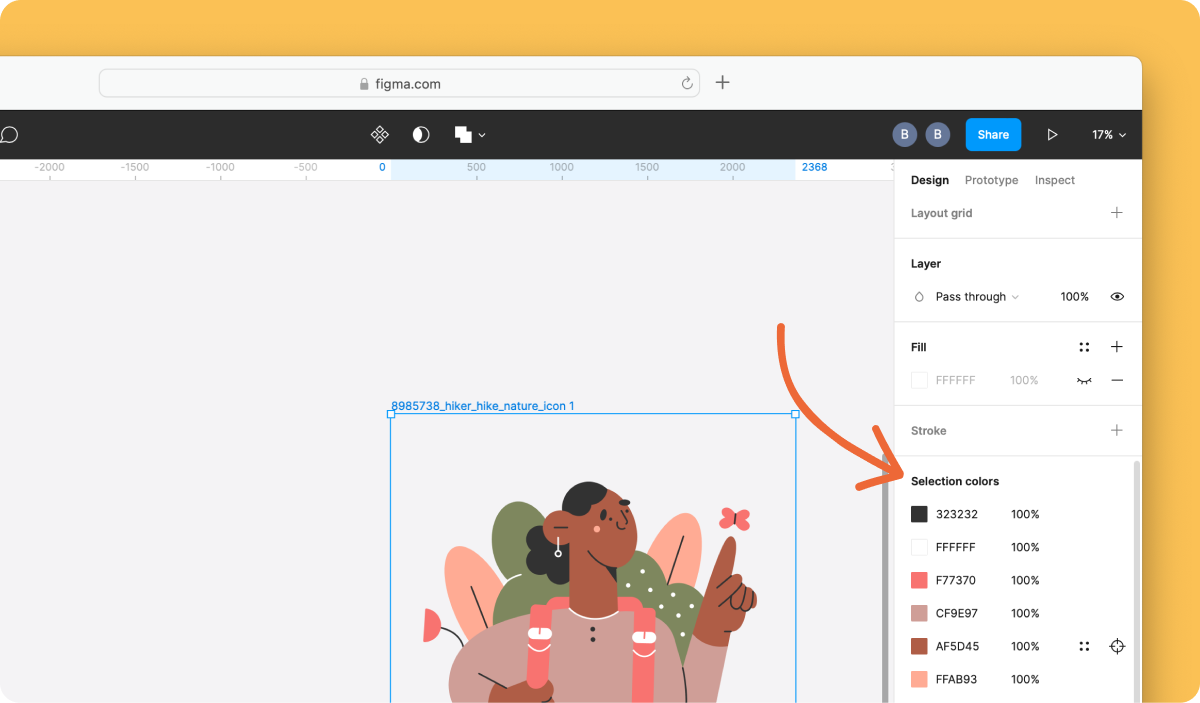This screenshot has height=703, width=1200.
Task: Click the right panel vertical scrollbar
Action: pyautogui.click(x=1135, y=580)
